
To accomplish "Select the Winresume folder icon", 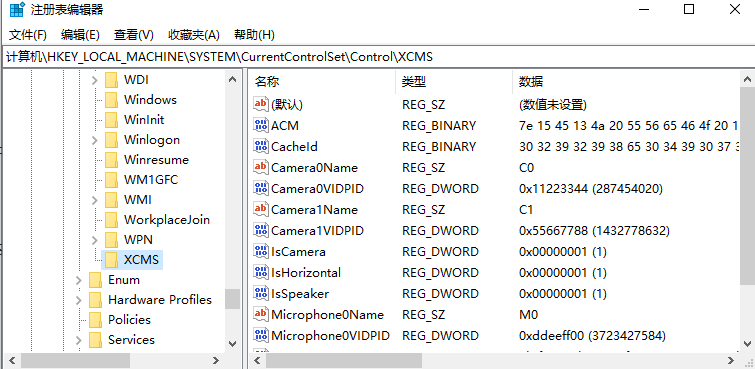I will coord(111,159).
